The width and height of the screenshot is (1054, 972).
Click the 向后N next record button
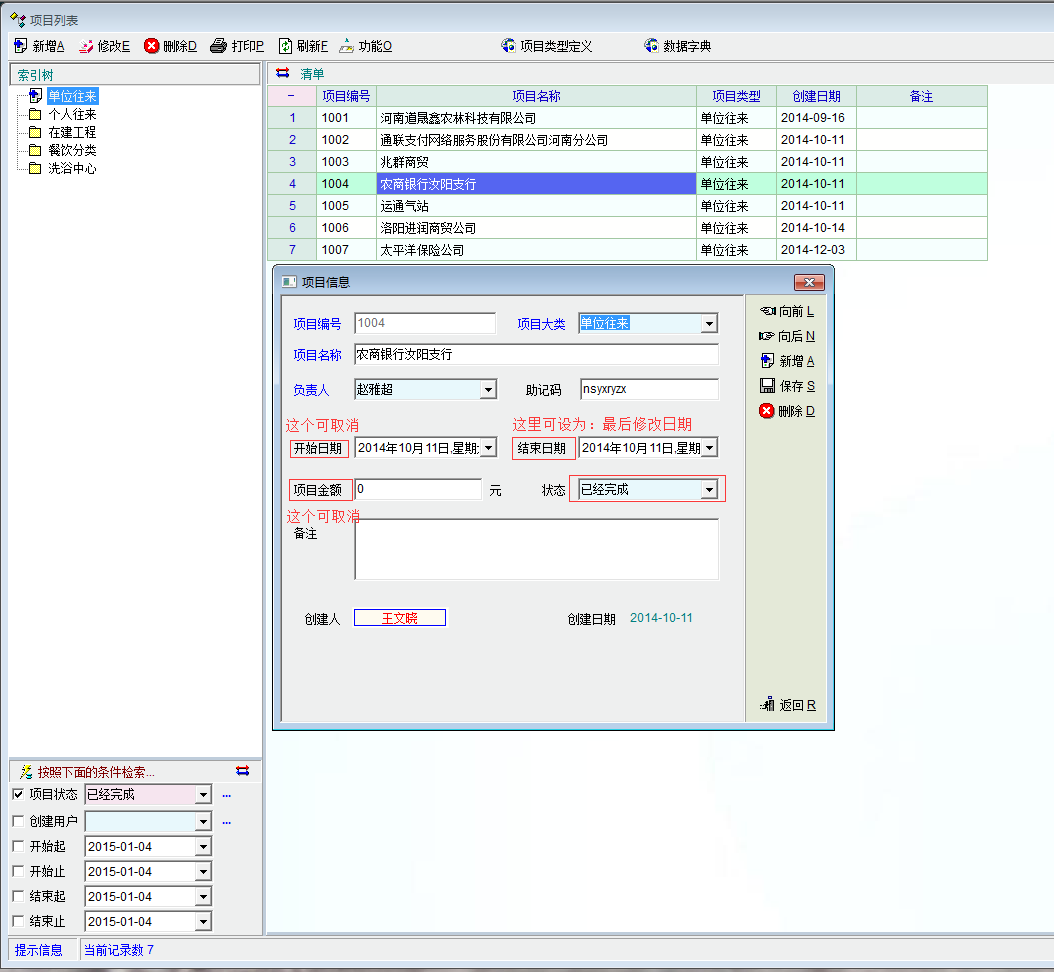click(x=787, y=337)
